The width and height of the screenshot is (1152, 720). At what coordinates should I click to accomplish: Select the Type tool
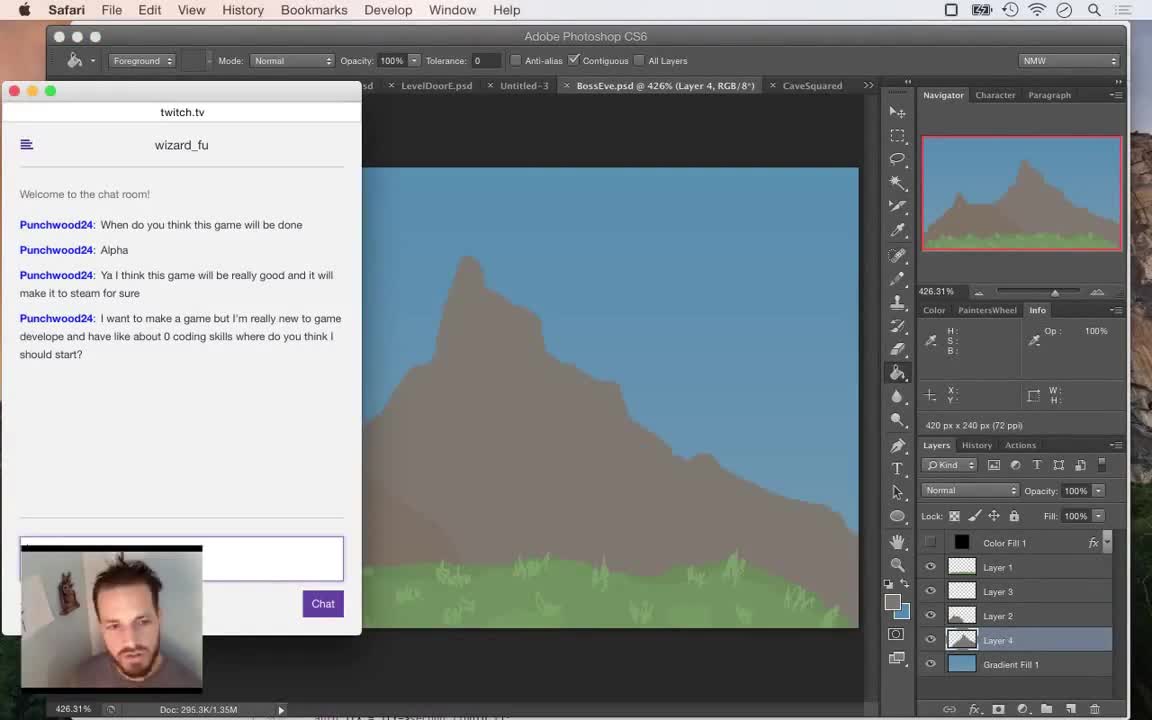[897, 469]
